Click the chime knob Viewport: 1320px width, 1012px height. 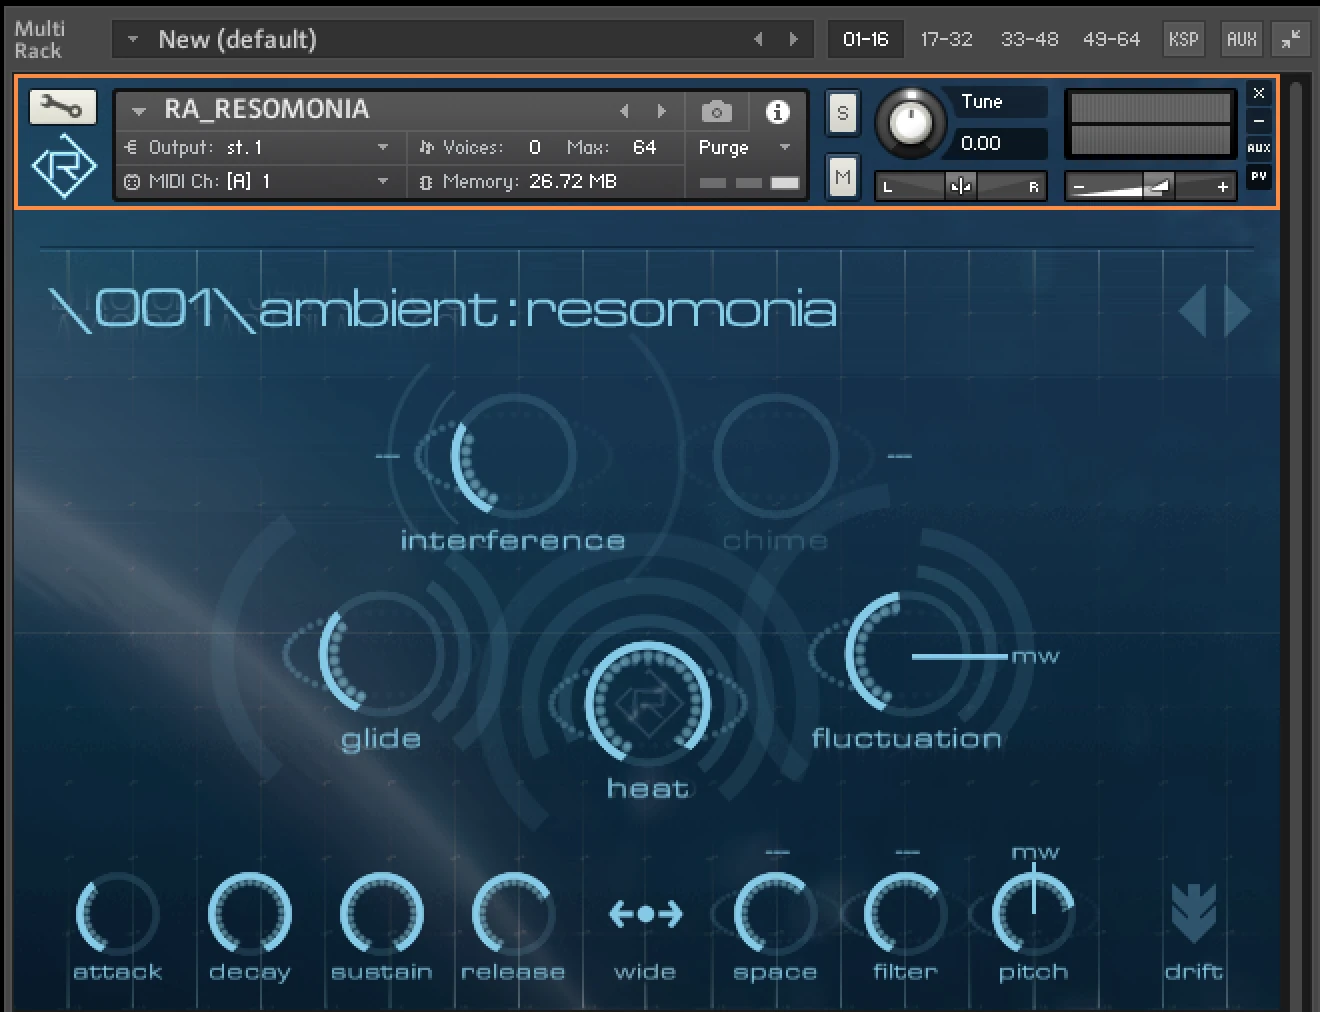(x=776, y=456)
